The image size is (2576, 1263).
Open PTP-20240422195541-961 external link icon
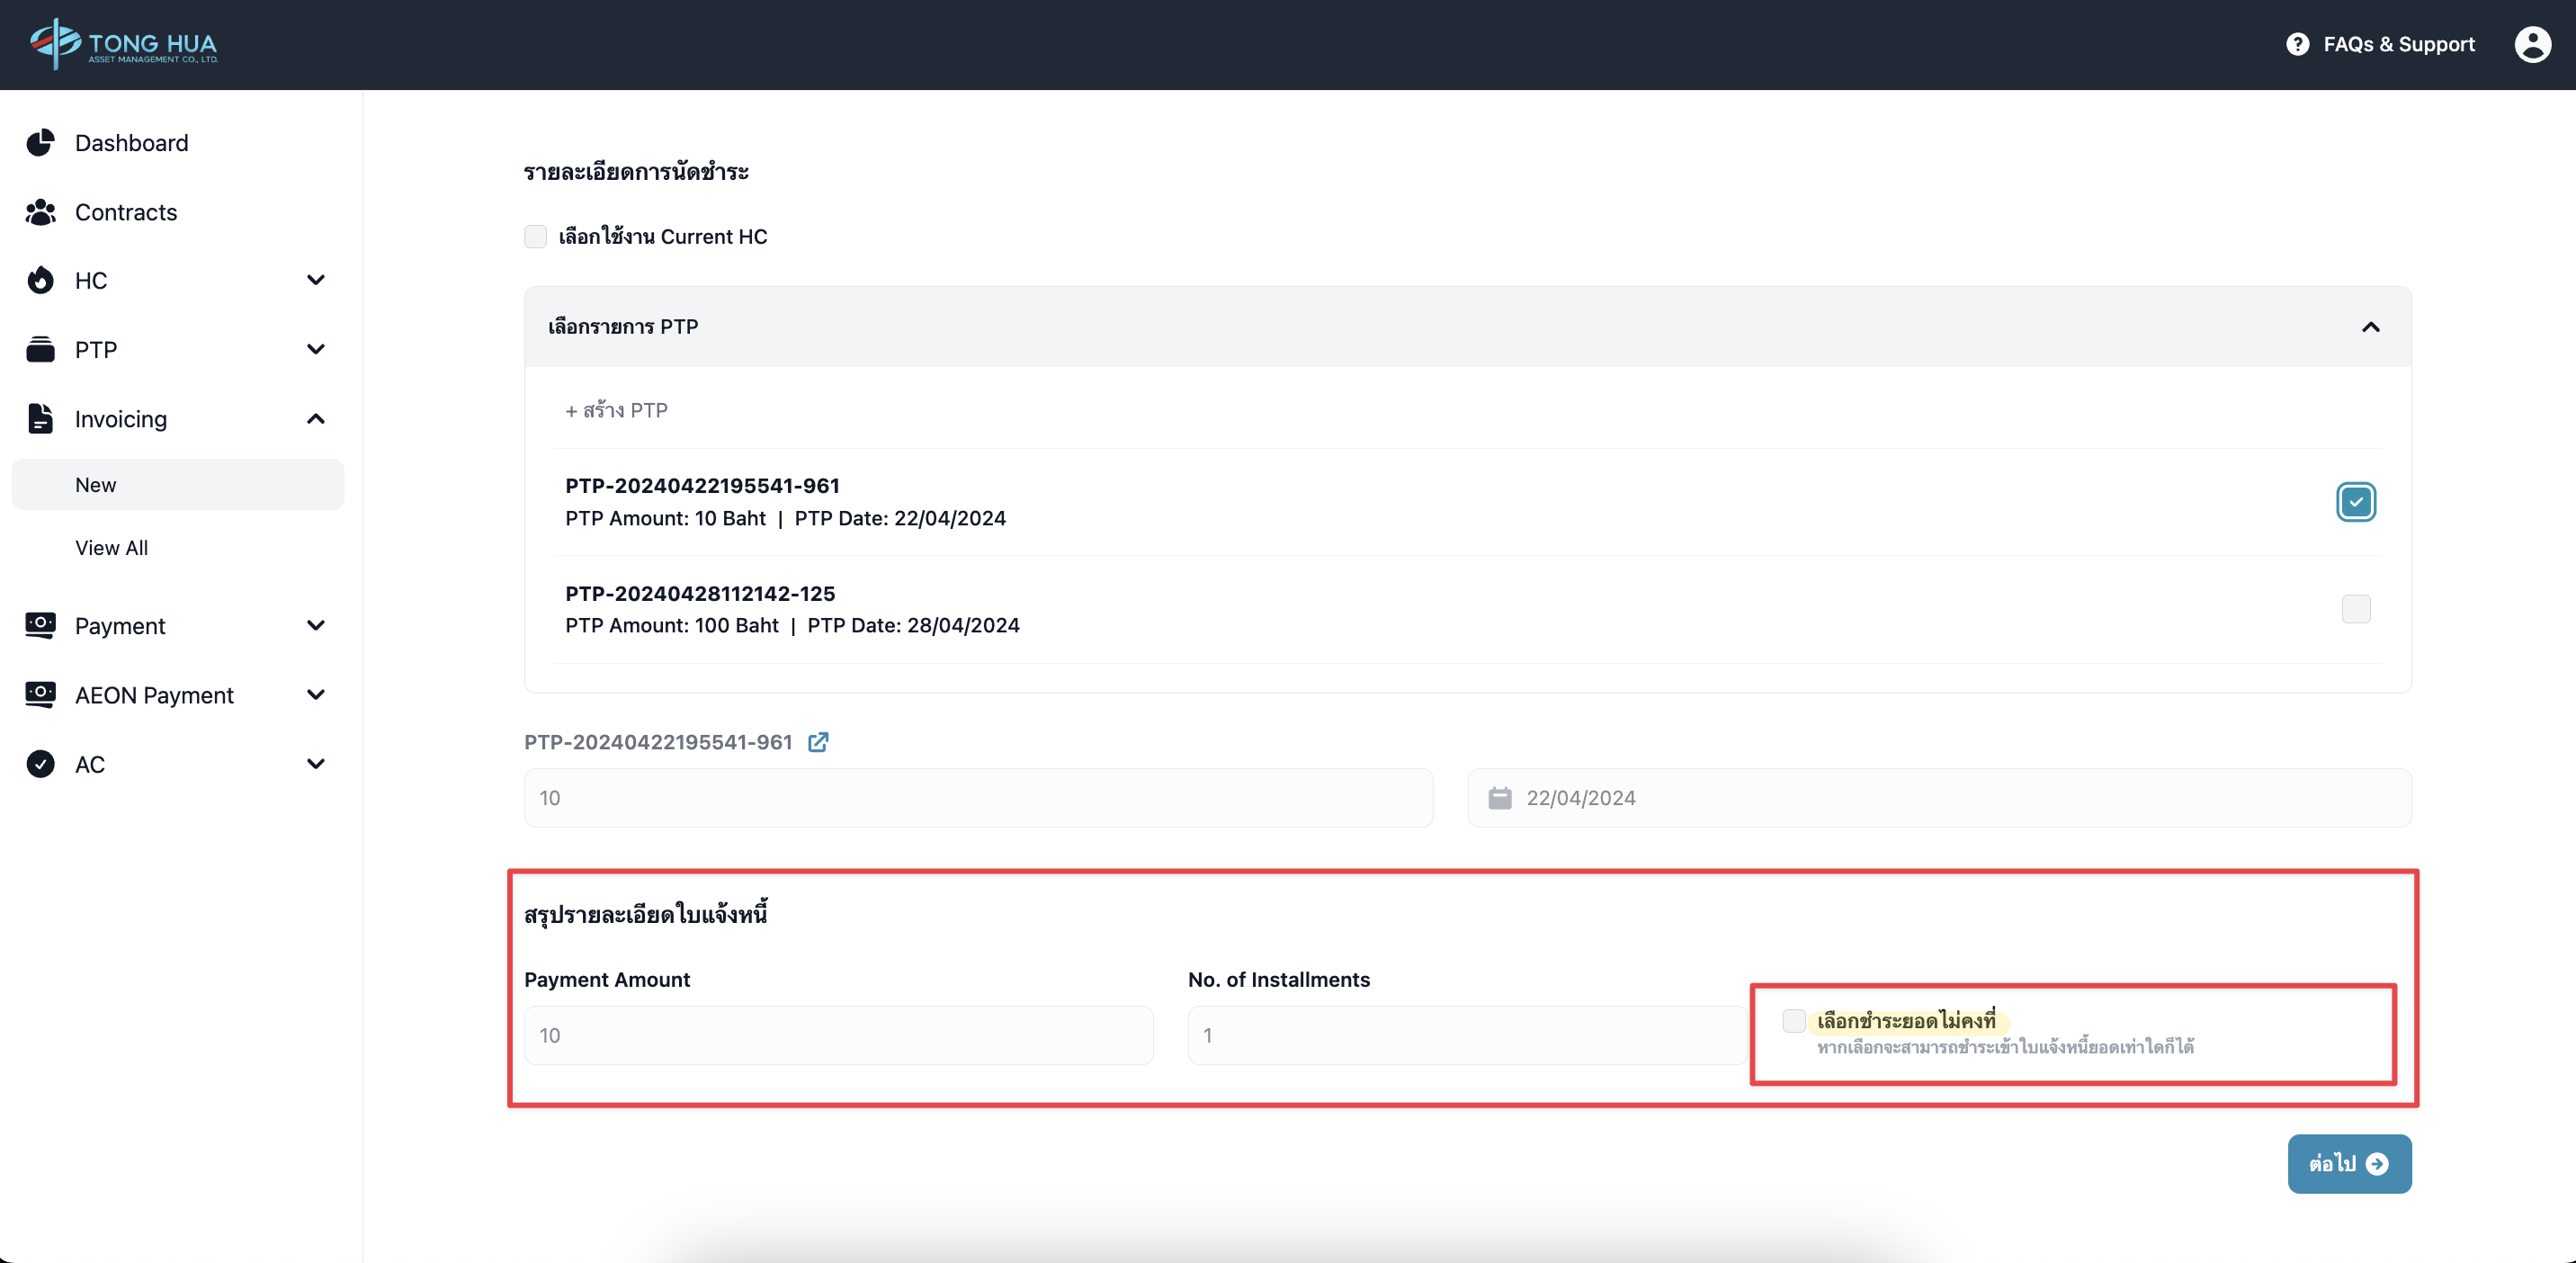click(818, 742)
